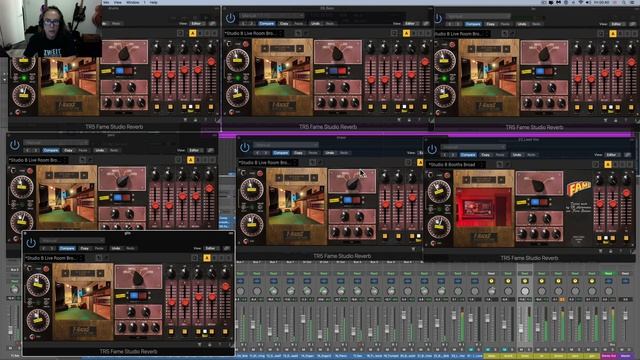This screenshot has width=640, height=360.
Task: Click power icon in the middle-left reverb window
Action: (x=15, y=144)
